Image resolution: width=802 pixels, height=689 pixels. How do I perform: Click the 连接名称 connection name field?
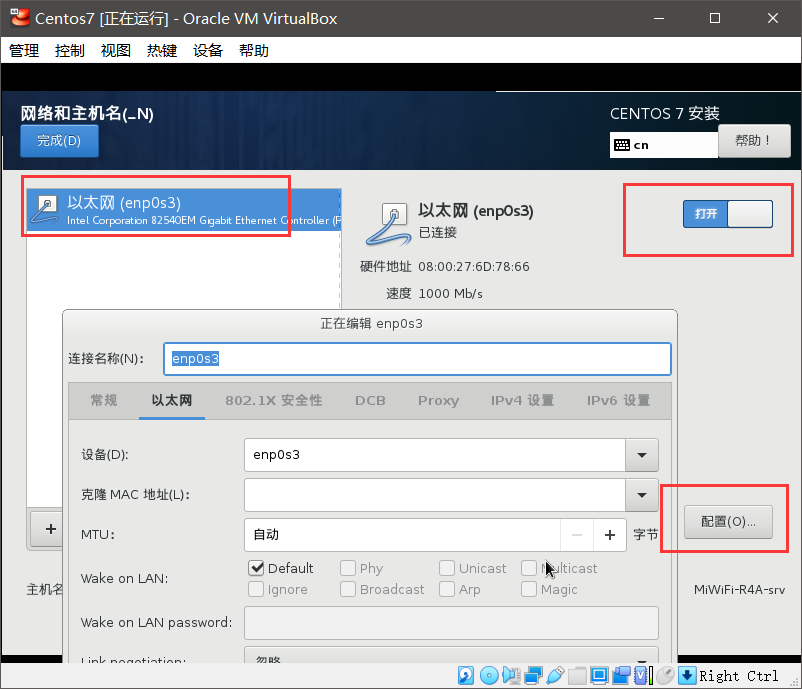tap(417, 359)
